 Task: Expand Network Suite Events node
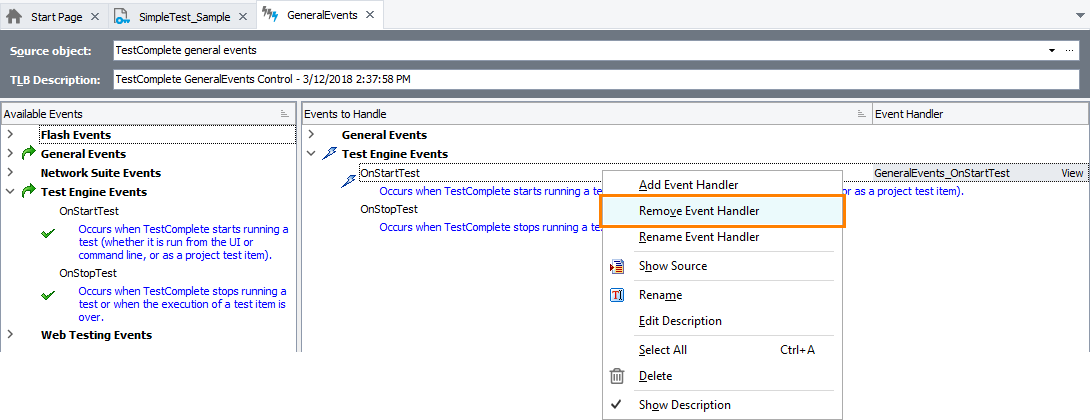pyautogui.click(x=10, y=172)
